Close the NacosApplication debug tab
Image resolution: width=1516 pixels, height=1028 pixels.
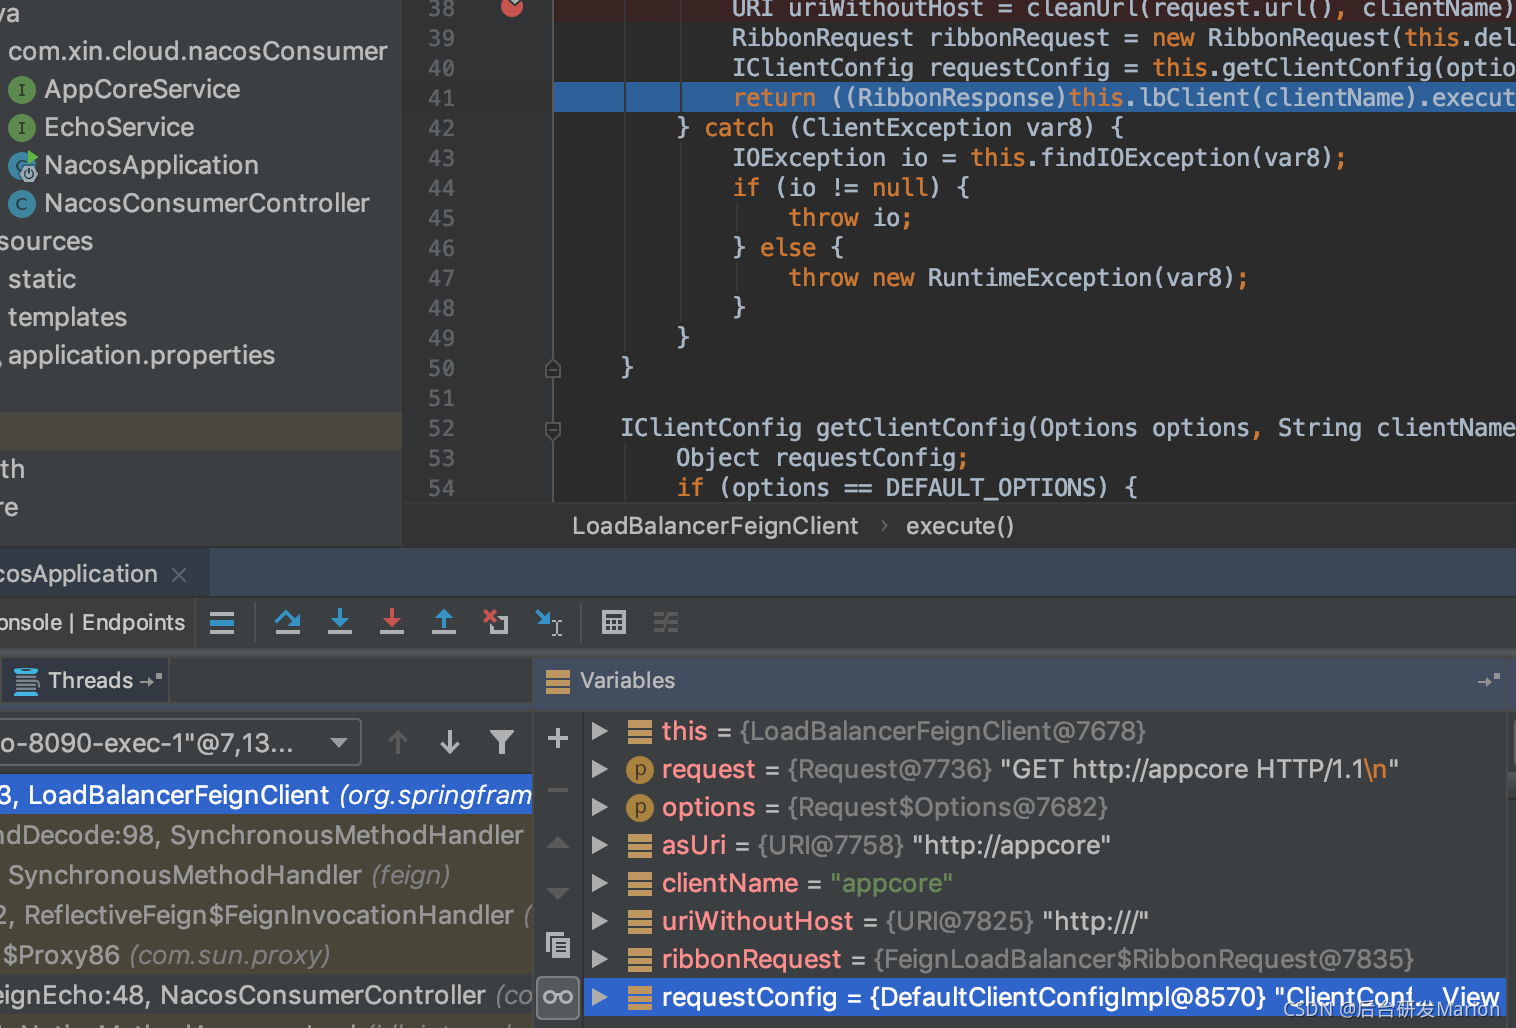179,575
